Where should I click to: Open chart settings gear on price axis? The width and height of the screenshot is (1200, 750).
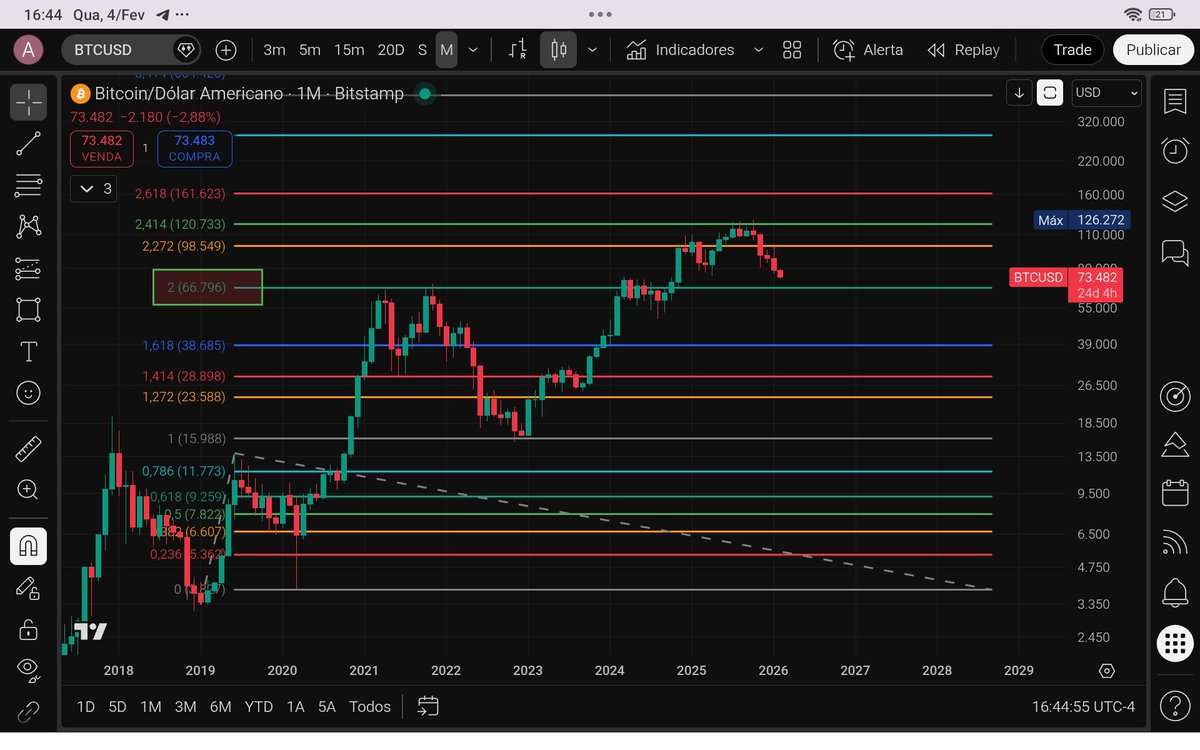pyautogui.click(x=1106, y=670)
